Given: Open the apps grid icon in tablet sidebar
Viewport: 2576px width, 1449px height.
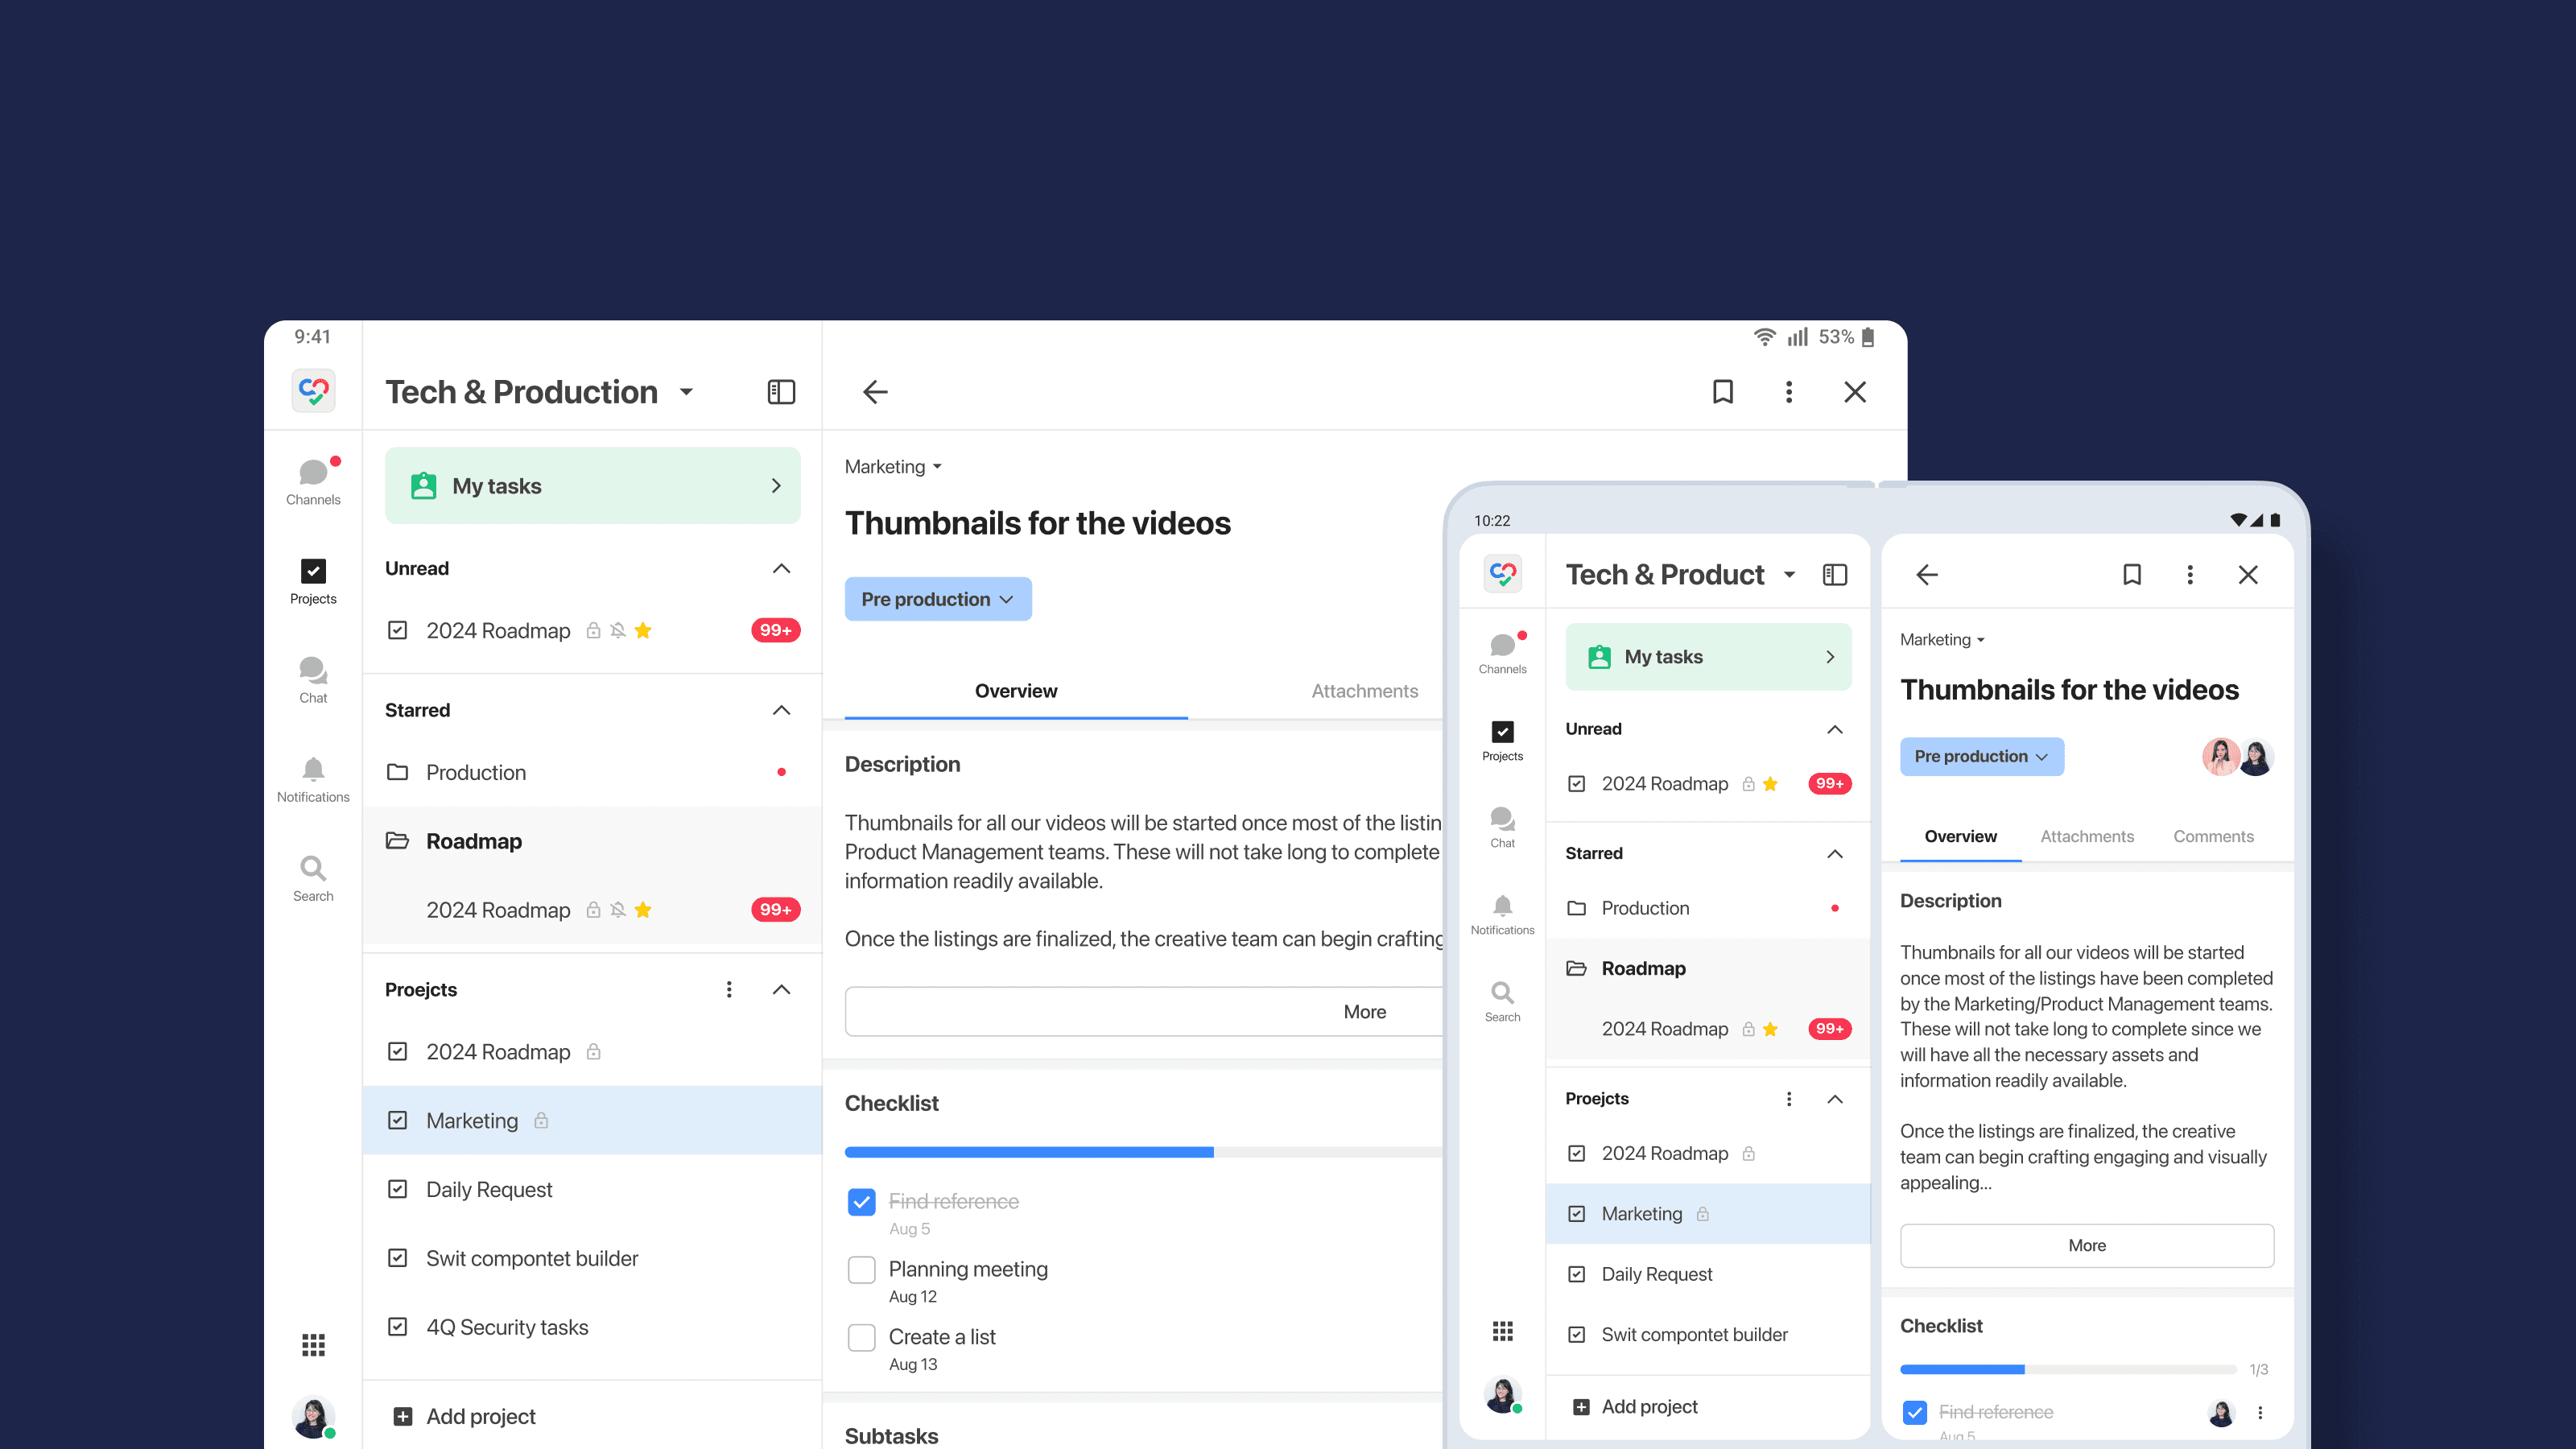Looking at the screenshot, I should pos(313,1345).
